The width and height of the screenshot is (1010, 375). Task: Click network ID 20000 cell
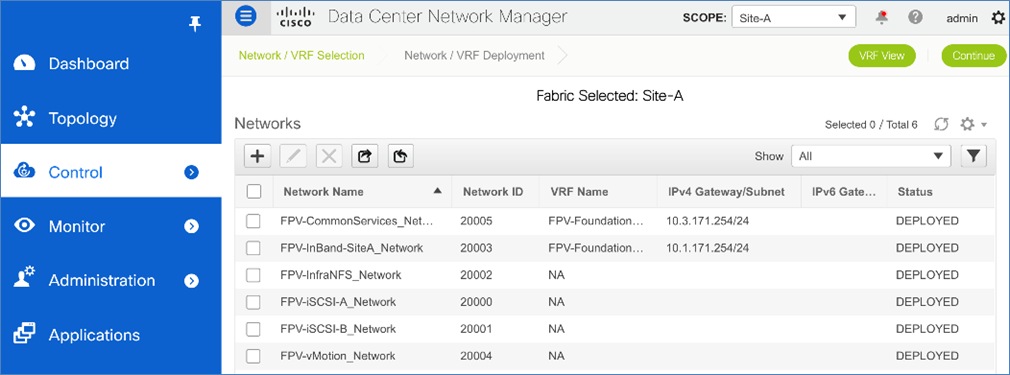(476, 302)
